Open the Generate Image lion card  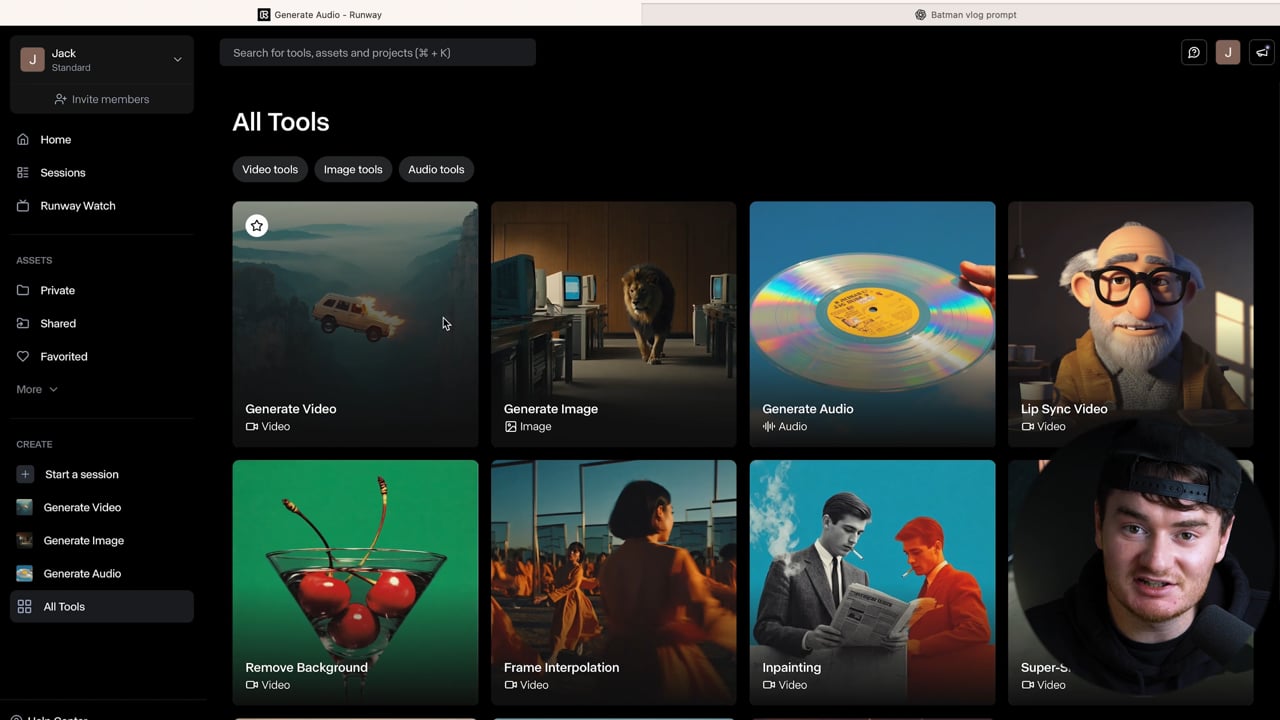click(x=613, y=324)
